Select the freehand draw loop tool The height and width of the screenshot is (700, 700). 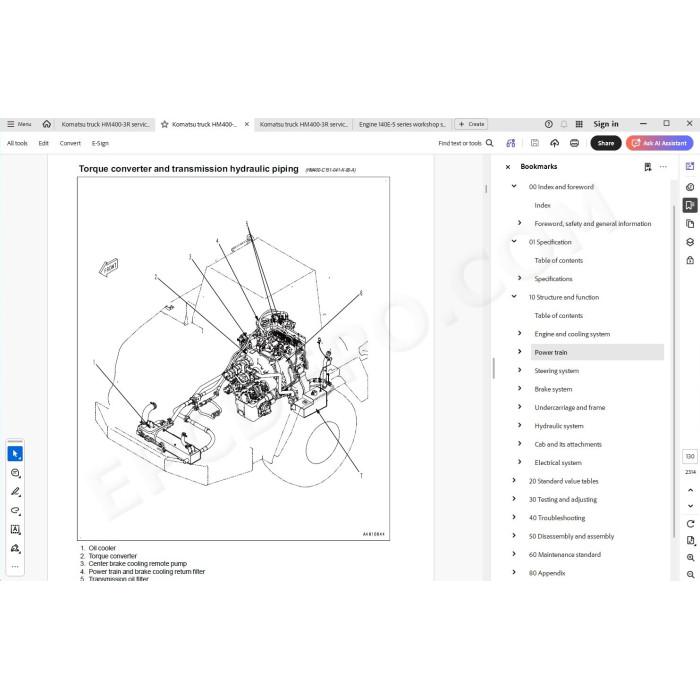(x=15, y=511)
